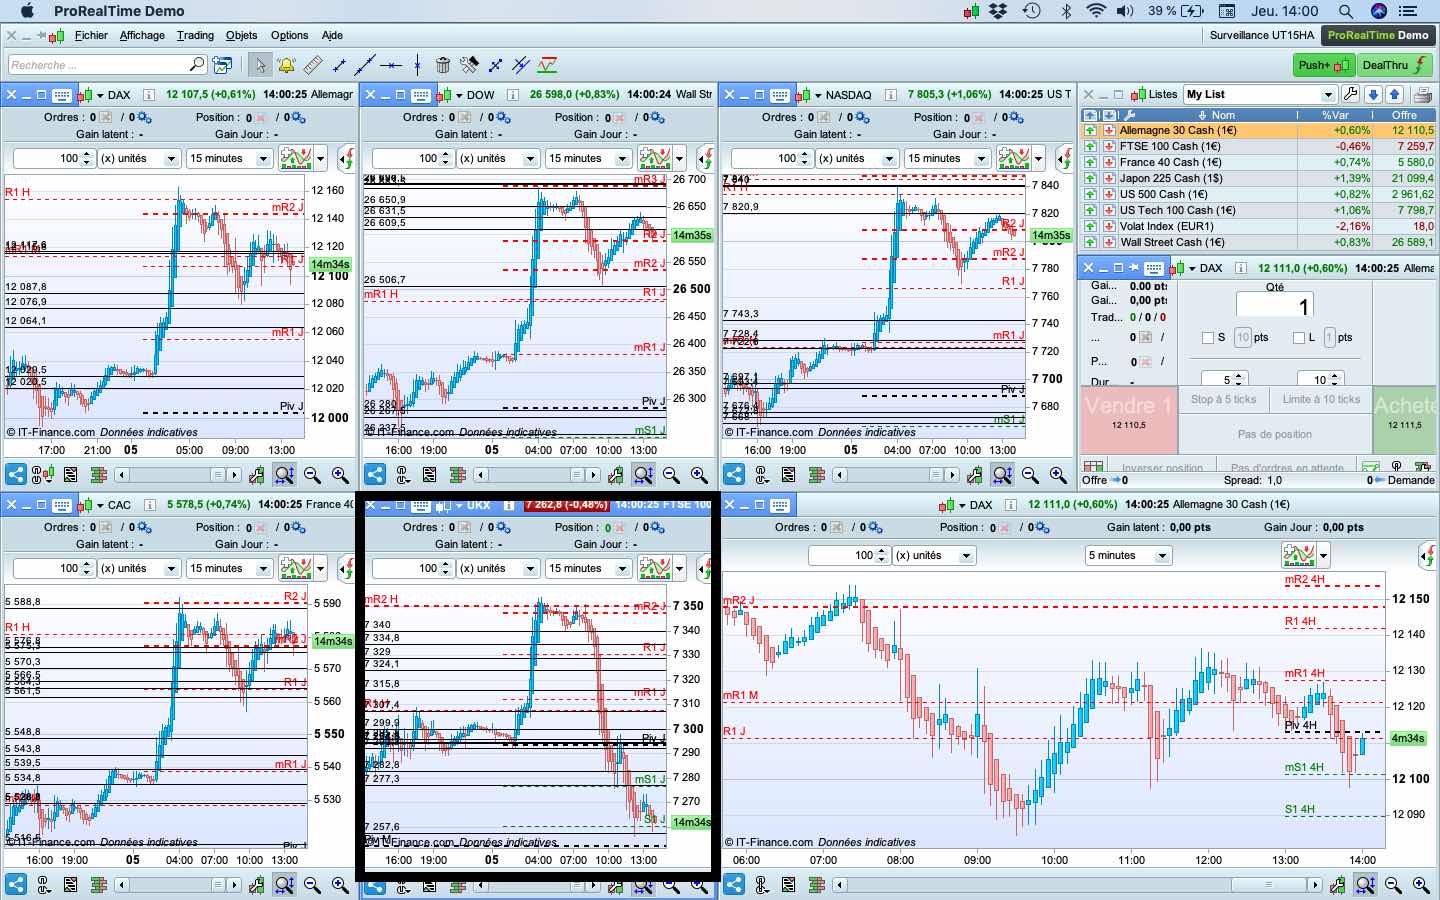Click the Qté quantity input field

pyautogui.click(x=1274, y=306)
